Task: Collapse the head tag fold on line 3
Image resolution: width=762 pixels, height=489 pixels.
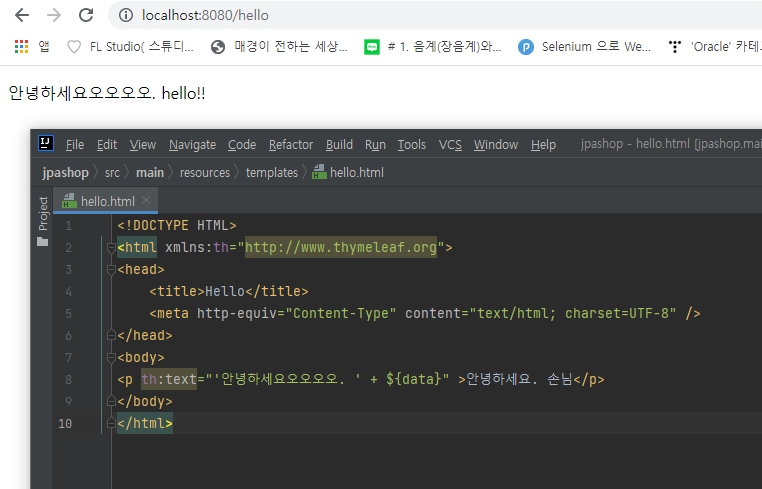Action: point(111,270)
